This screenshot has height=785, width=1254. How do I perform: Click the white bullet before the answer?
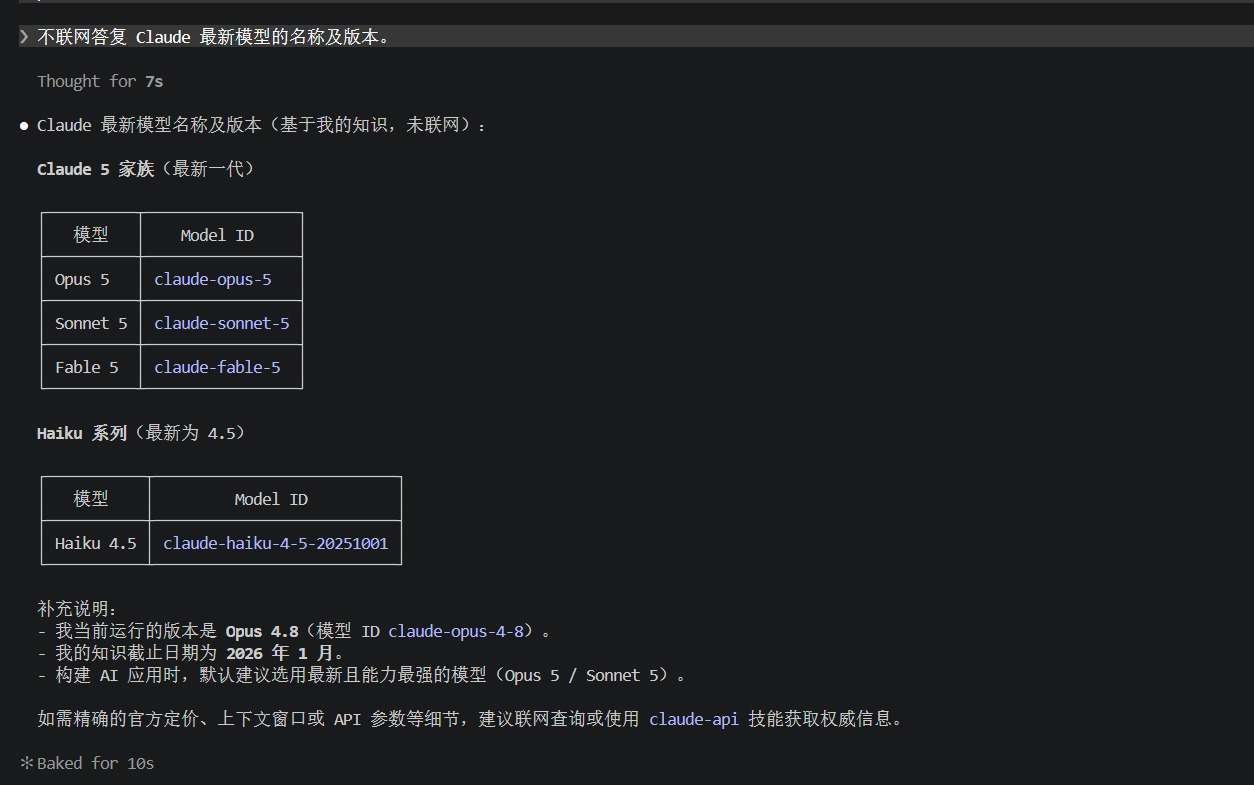pos(24,126)
